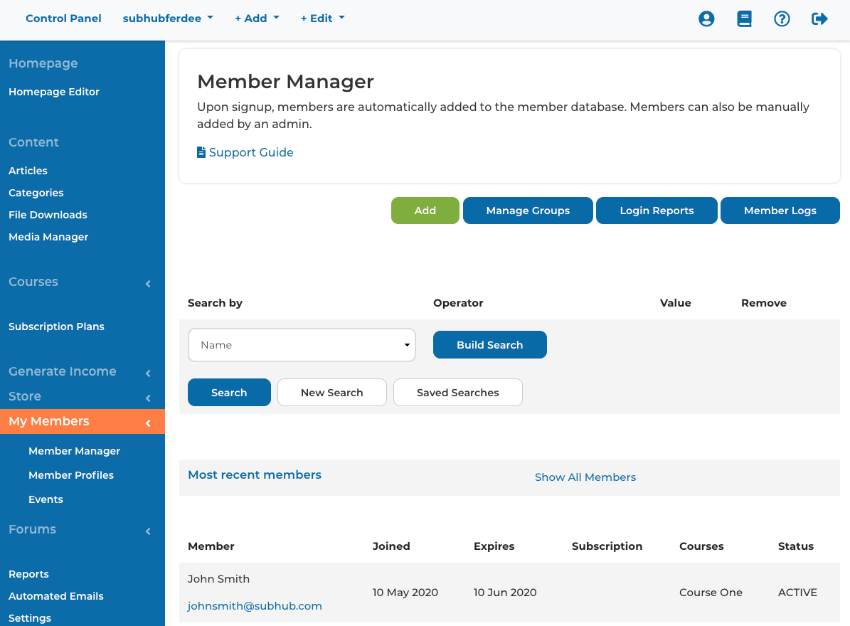Screen dimensions: 850x626
Task: Open the Support Guide document icon
Action: pos(202,151)
